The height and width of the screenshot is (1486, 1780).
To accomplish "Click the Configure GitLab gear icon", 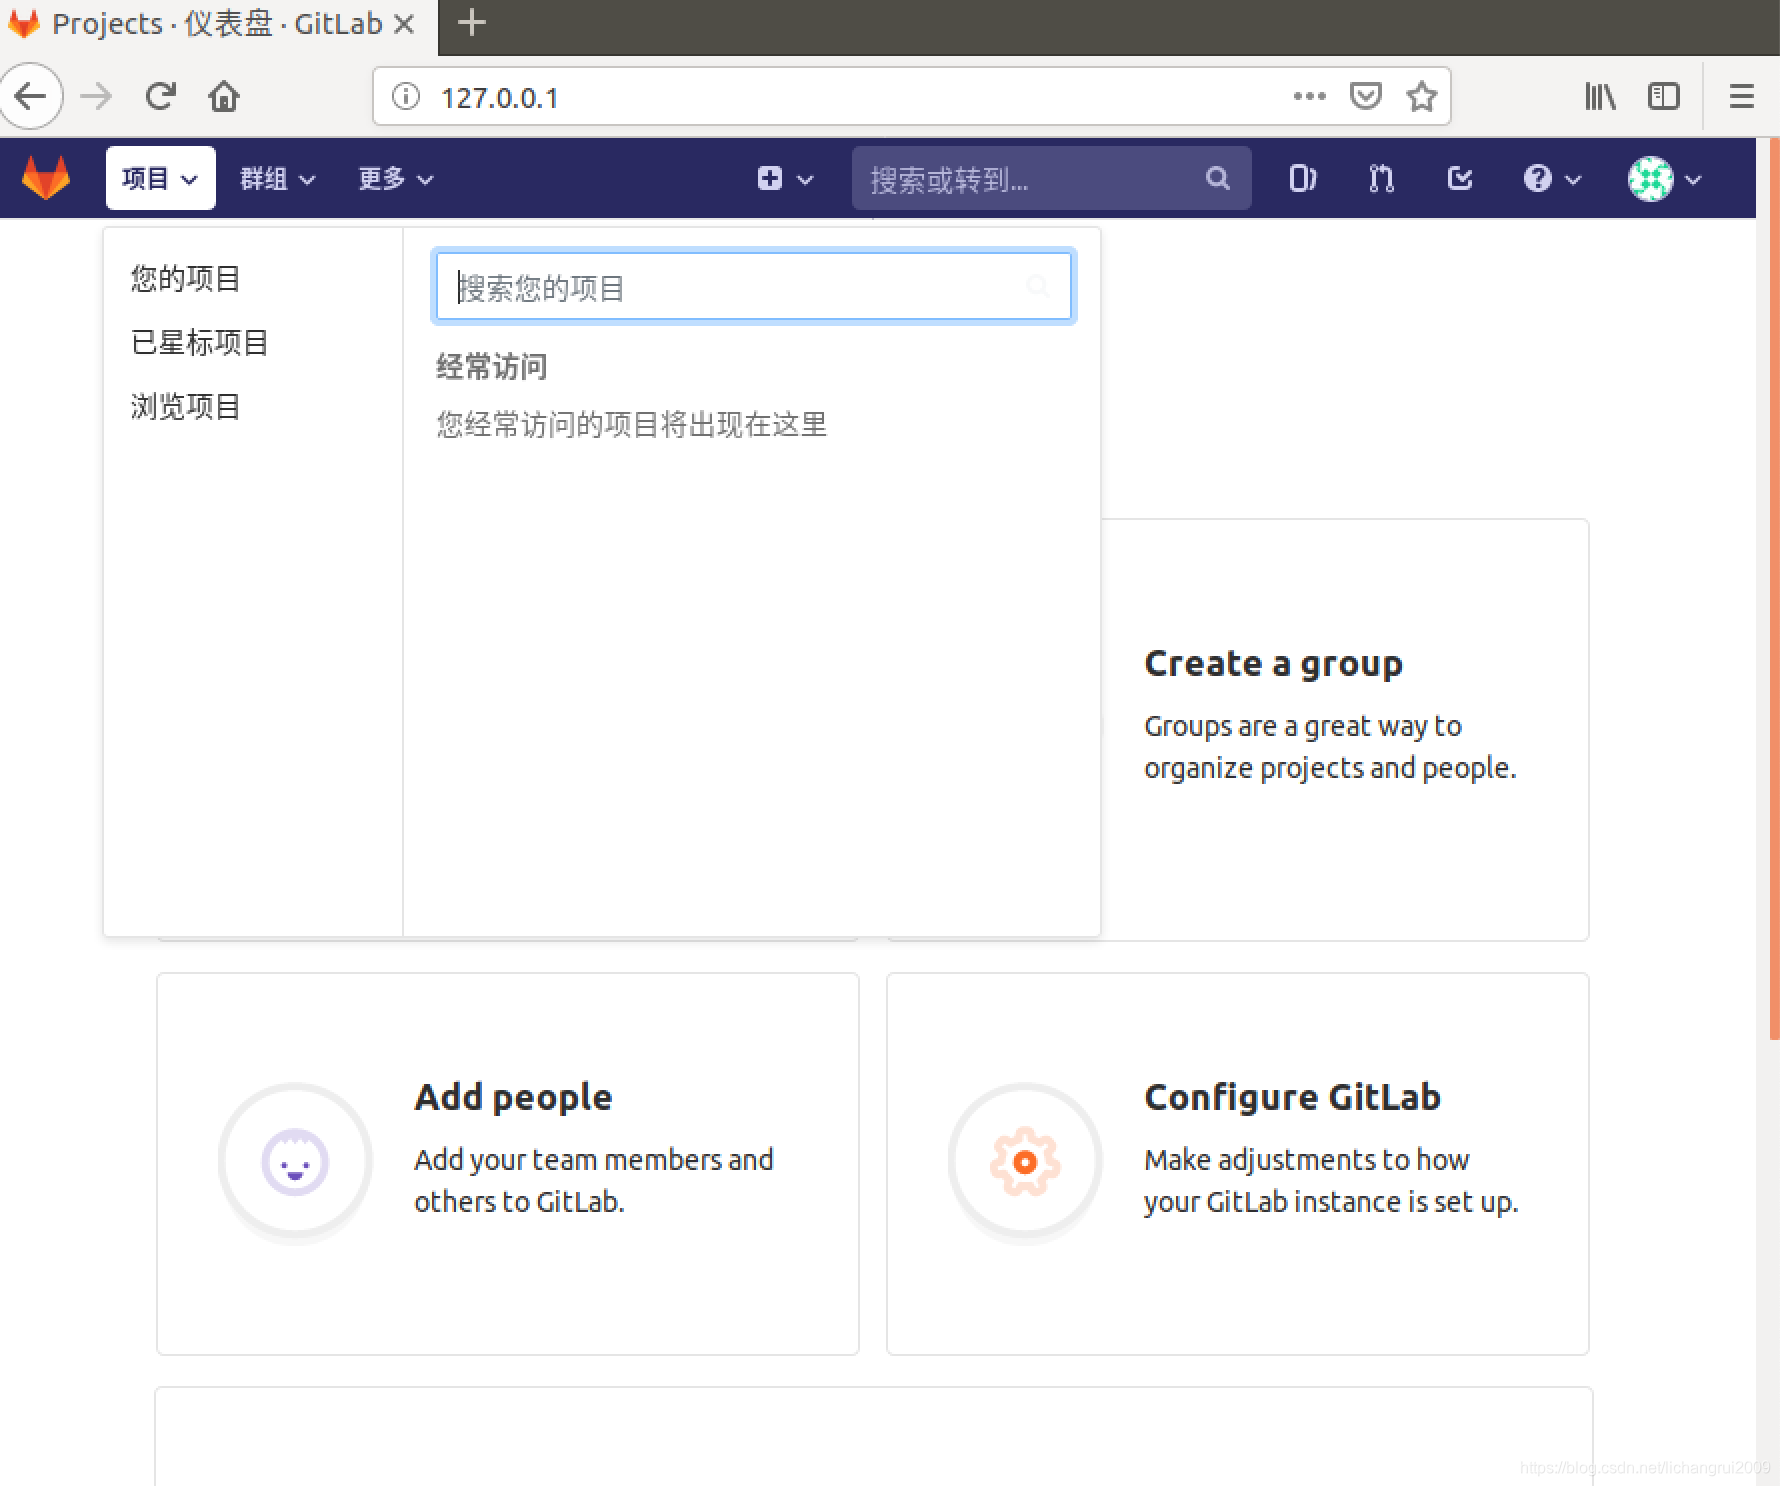I will pos(1025,1161).
